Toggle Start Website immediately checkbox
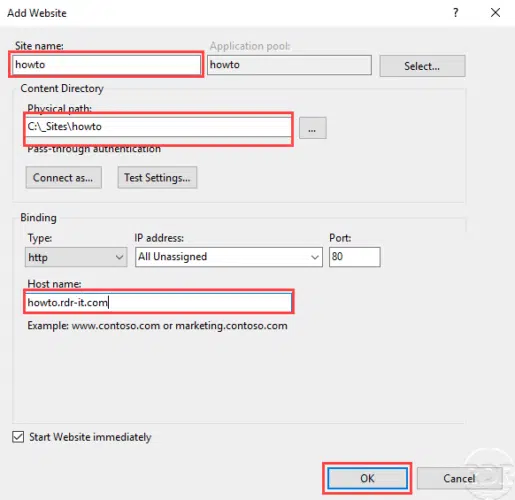Image resolution: width=515 pixels, height=500 pixels. point(18,437)
